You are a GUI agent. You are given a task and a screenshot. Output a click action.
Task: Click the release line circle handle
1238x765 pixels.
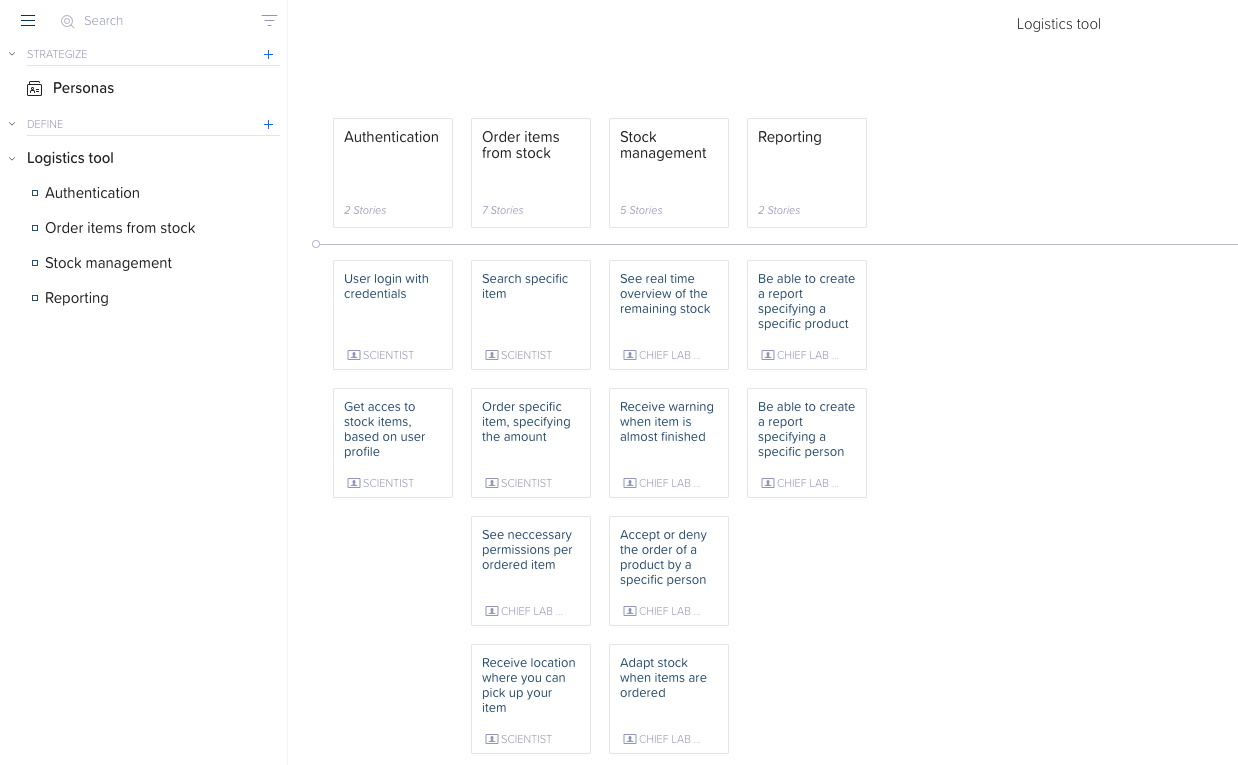316,244
